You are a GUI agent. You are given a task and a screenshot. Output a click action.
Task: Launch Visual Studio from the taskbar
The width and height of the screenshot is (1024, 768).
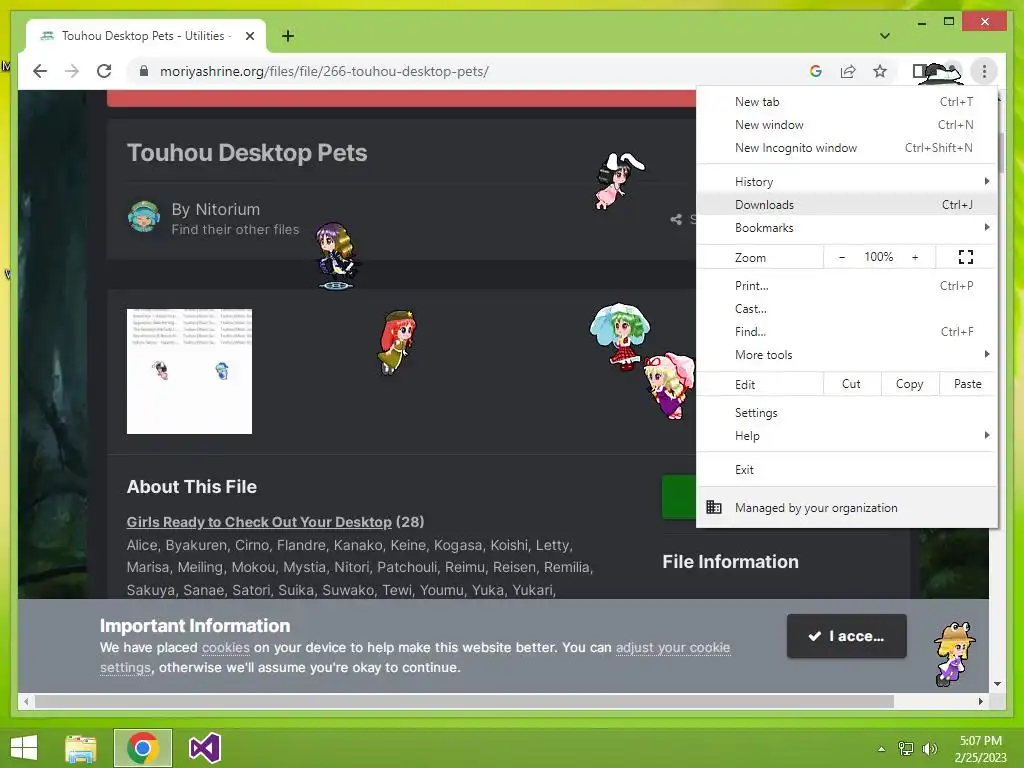tap(204, 748)
